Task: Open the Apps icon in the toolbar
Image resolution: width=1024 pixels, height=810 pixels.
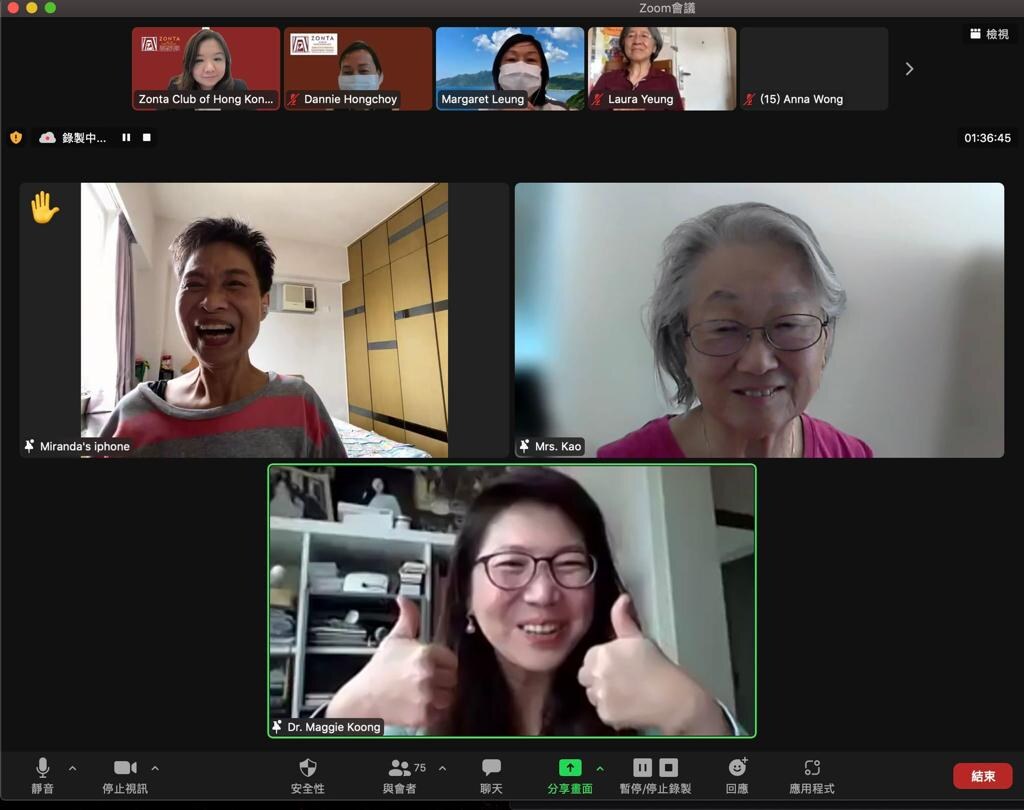Action: point(811,768)
